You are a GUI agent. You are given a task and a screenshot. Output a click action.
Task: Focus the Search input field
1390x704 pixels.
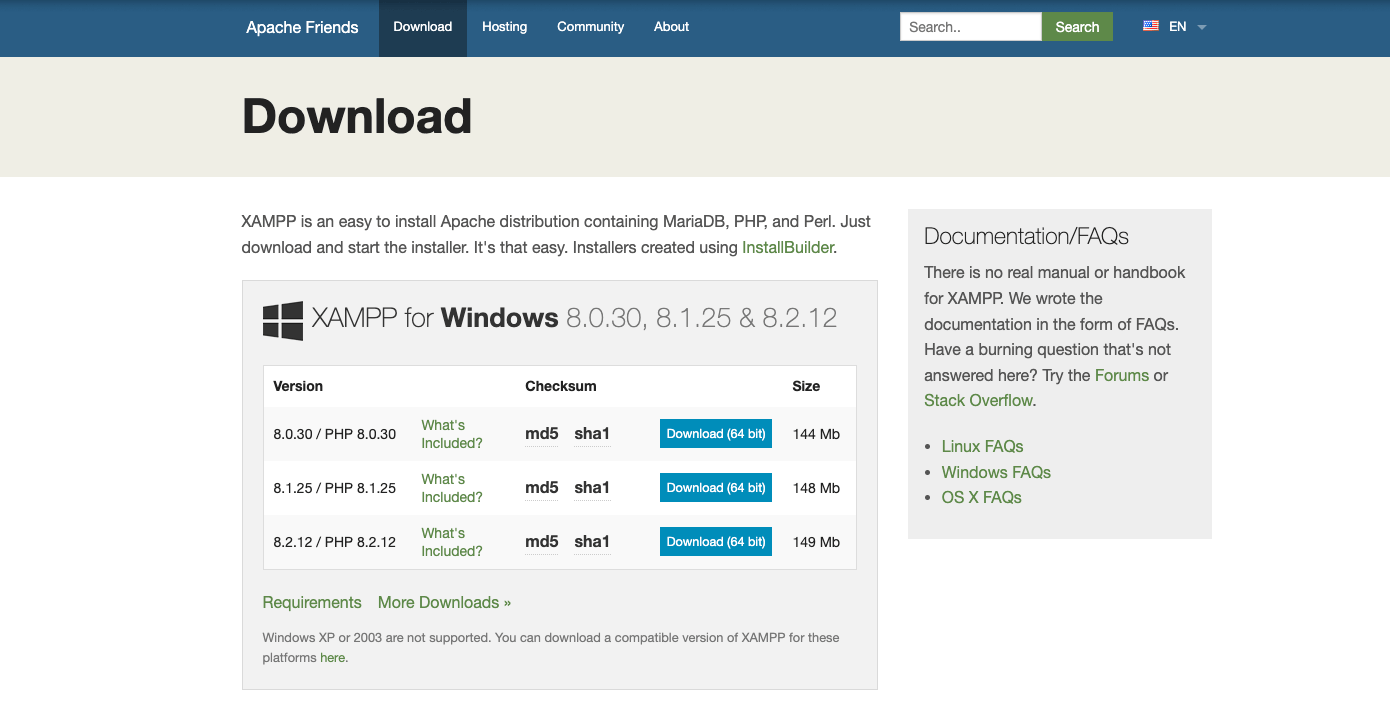970,27
